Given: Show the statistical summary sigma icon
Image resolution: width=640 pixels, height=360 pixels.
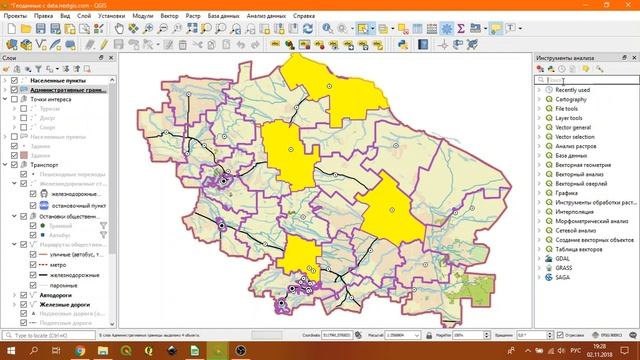Looking at the screenshot, I should (x=461, y=29).
